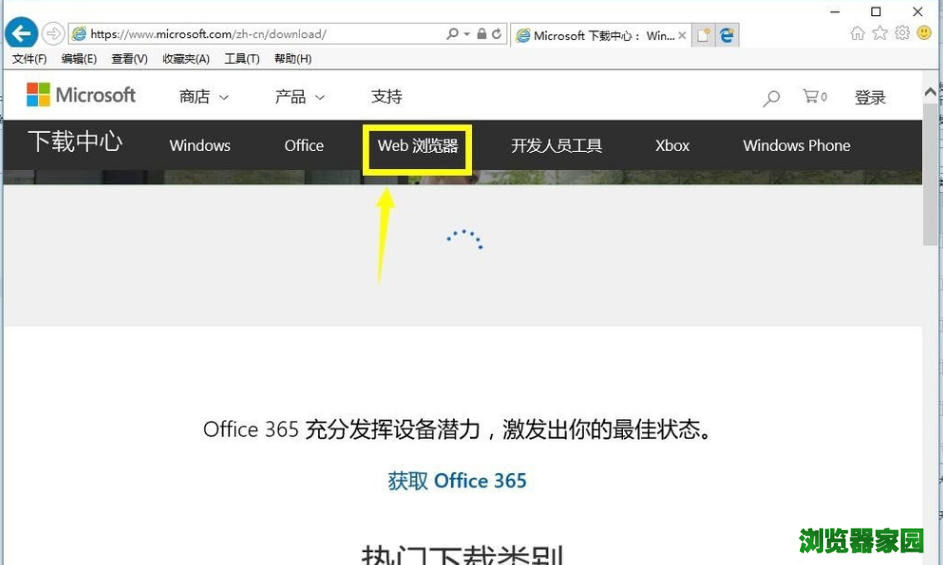Click the Microsoft site search magnifier

click(x=771, y=98)
